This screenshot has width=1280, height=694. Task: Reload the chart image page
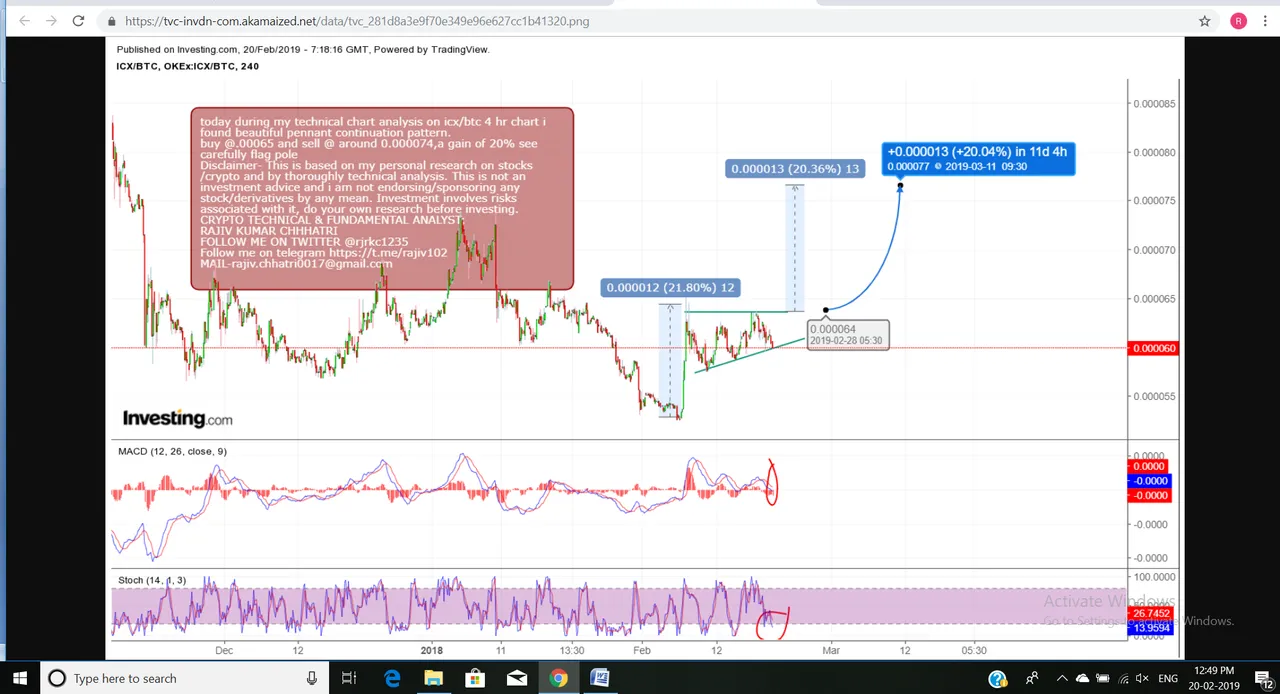(x=78, y=21)
